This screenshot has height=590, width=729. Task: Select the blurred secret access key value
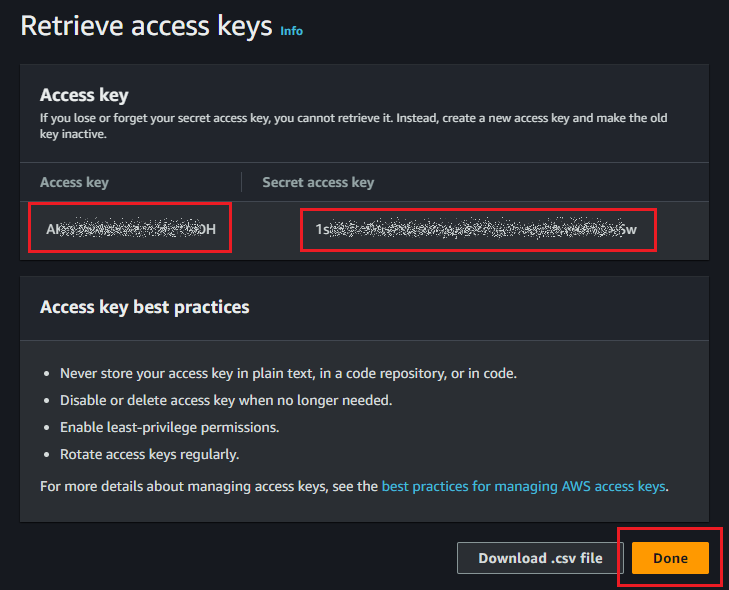click(477, 230)
